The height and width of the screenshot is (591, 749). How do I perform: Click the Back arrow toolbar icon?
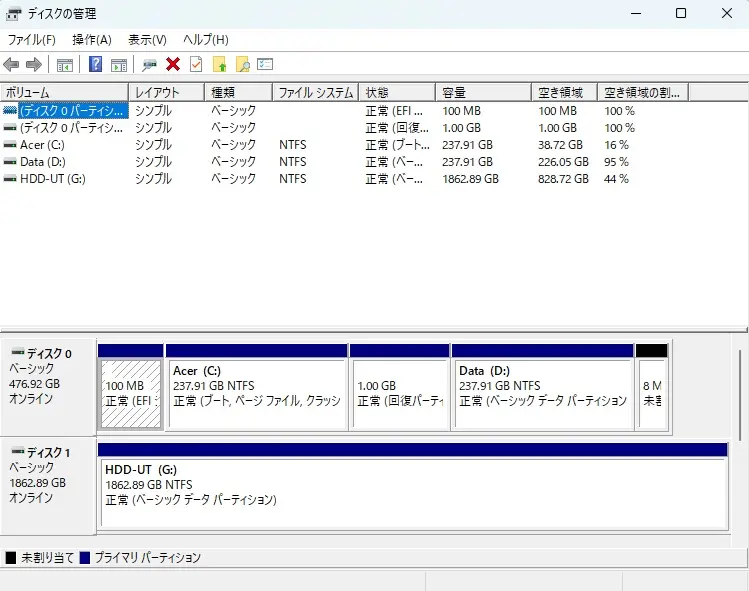pyautogui.click(x=11, y=64)
